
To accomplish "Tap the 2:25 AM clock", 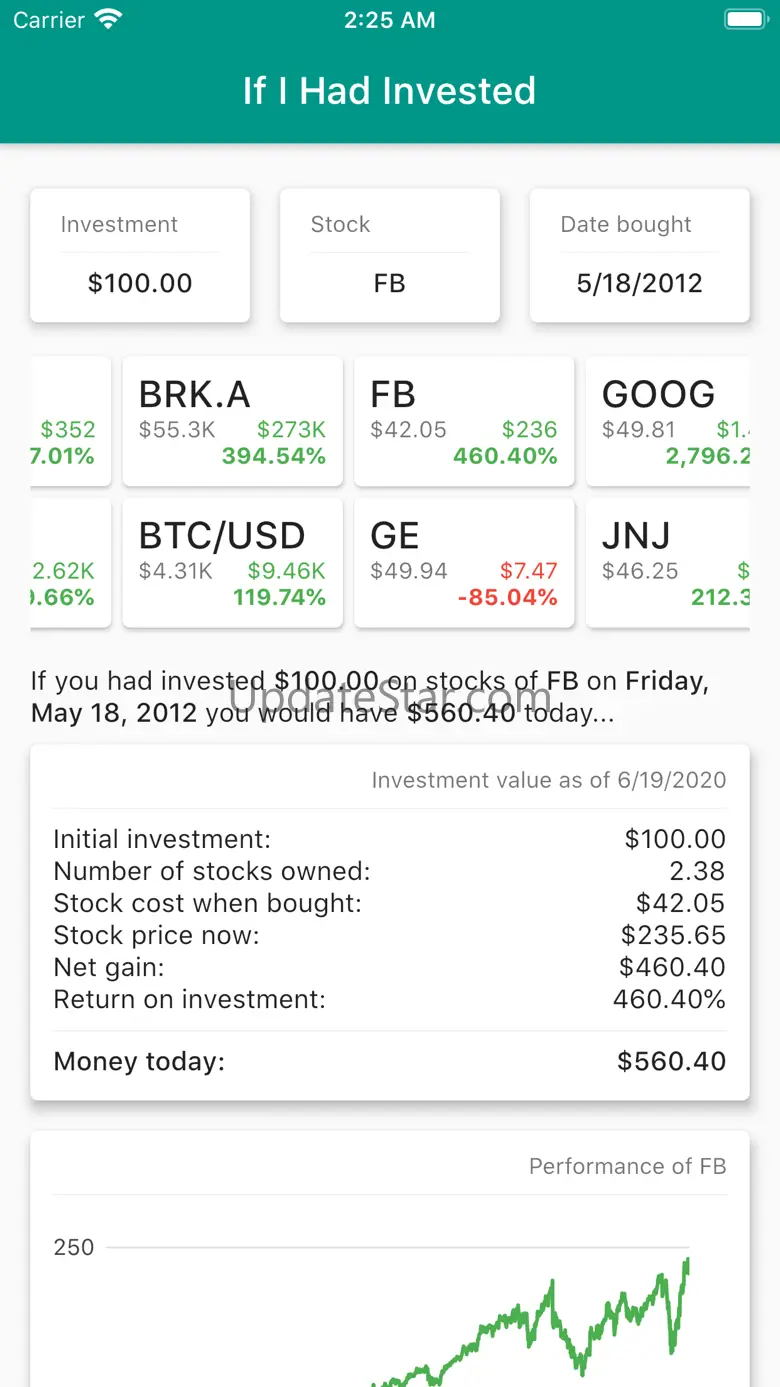I will pyautogui.click(x=389, y=20).
